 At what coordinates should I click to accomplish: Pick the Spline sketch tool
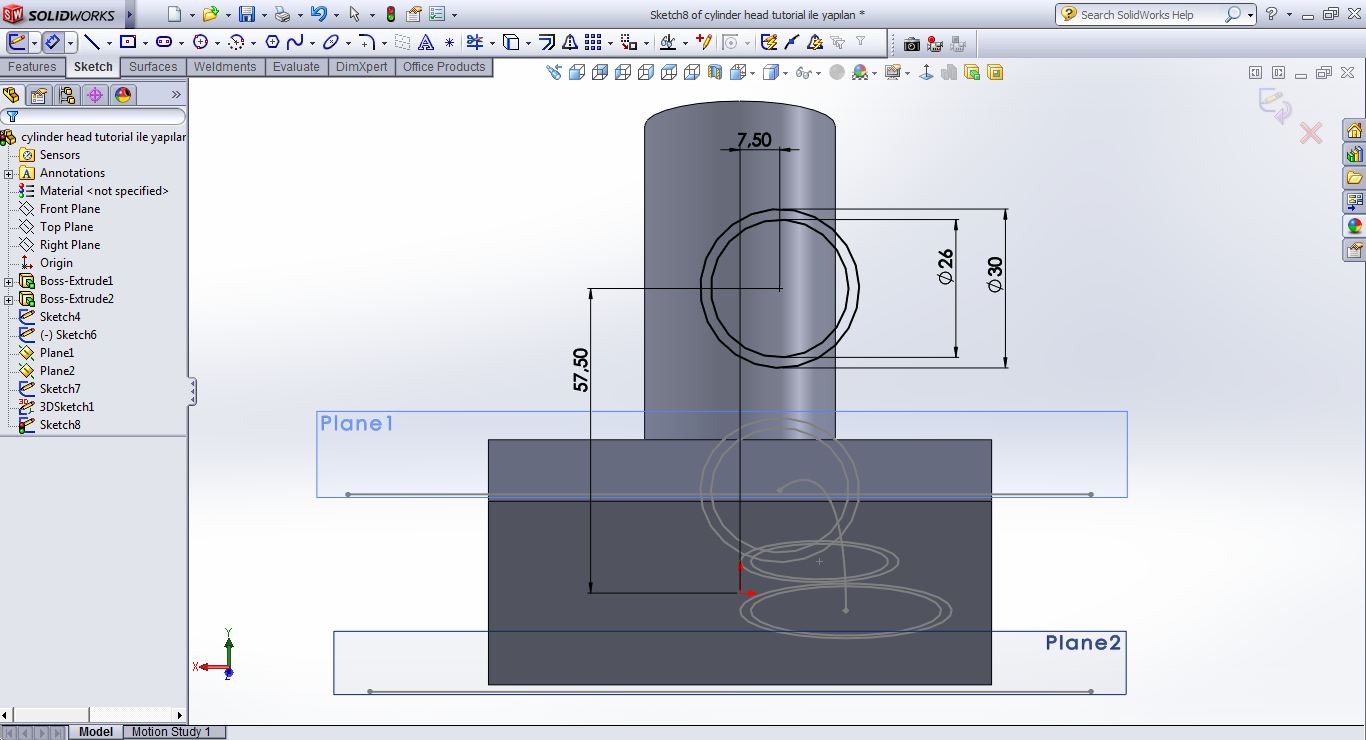295,42
